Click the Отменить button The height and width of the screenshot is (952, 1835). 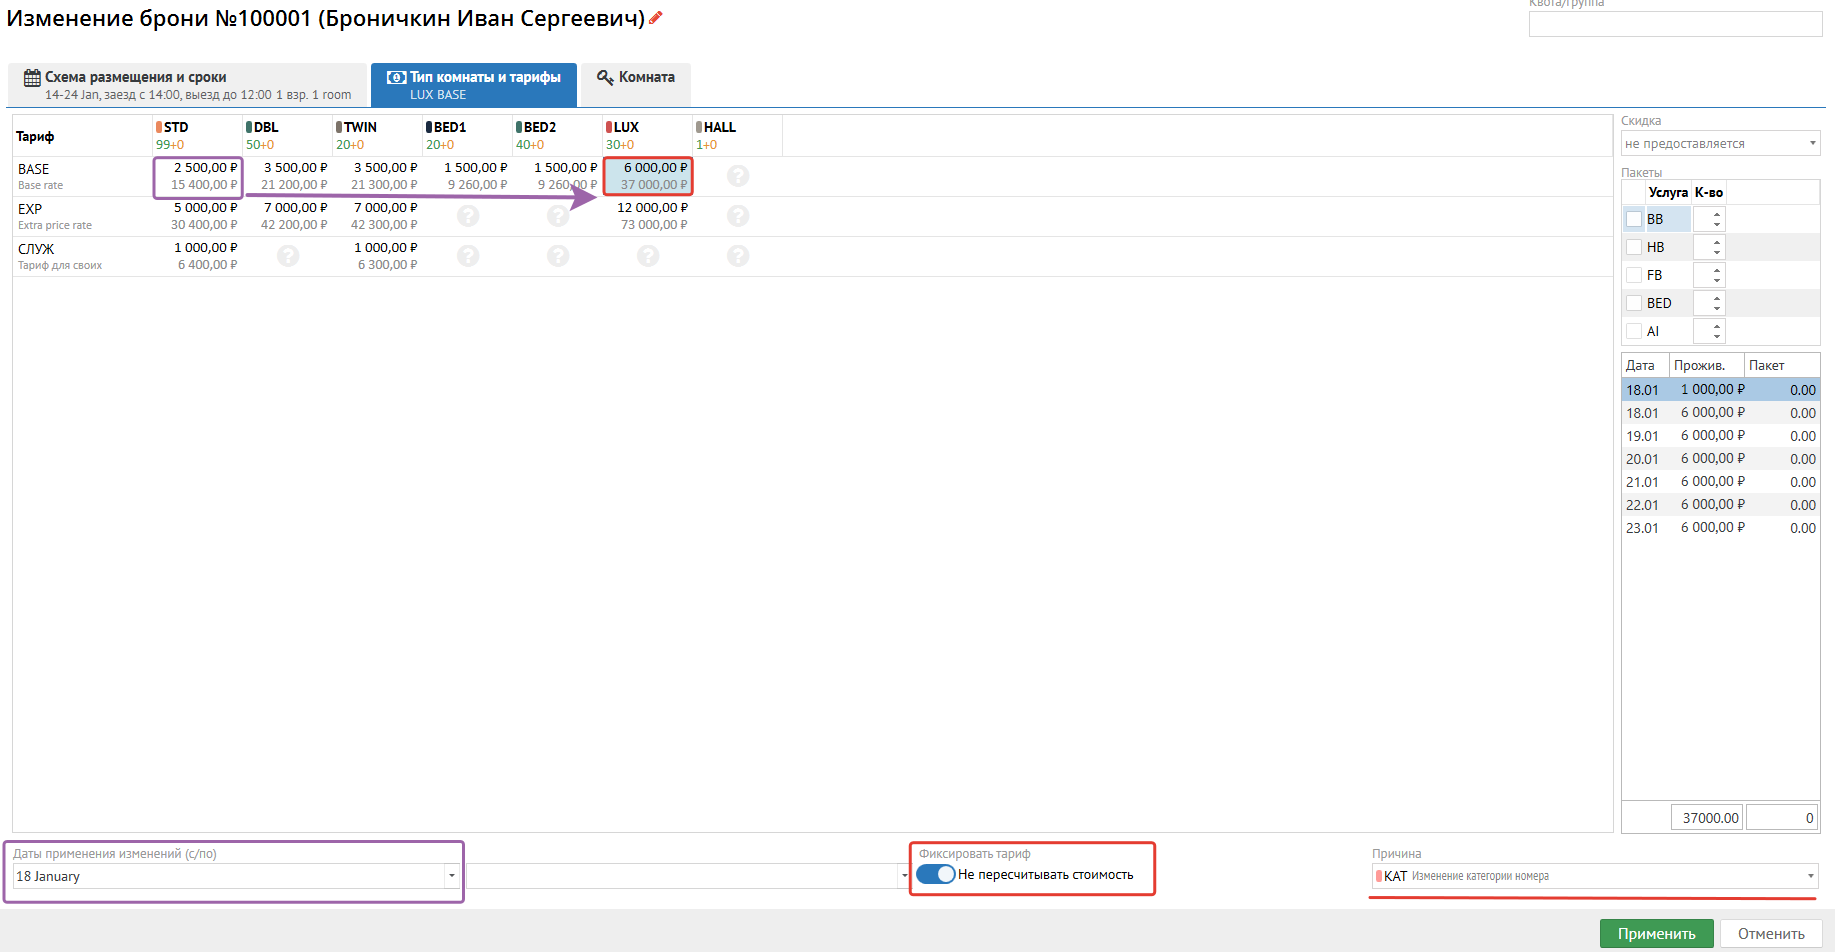(1770, 933)
